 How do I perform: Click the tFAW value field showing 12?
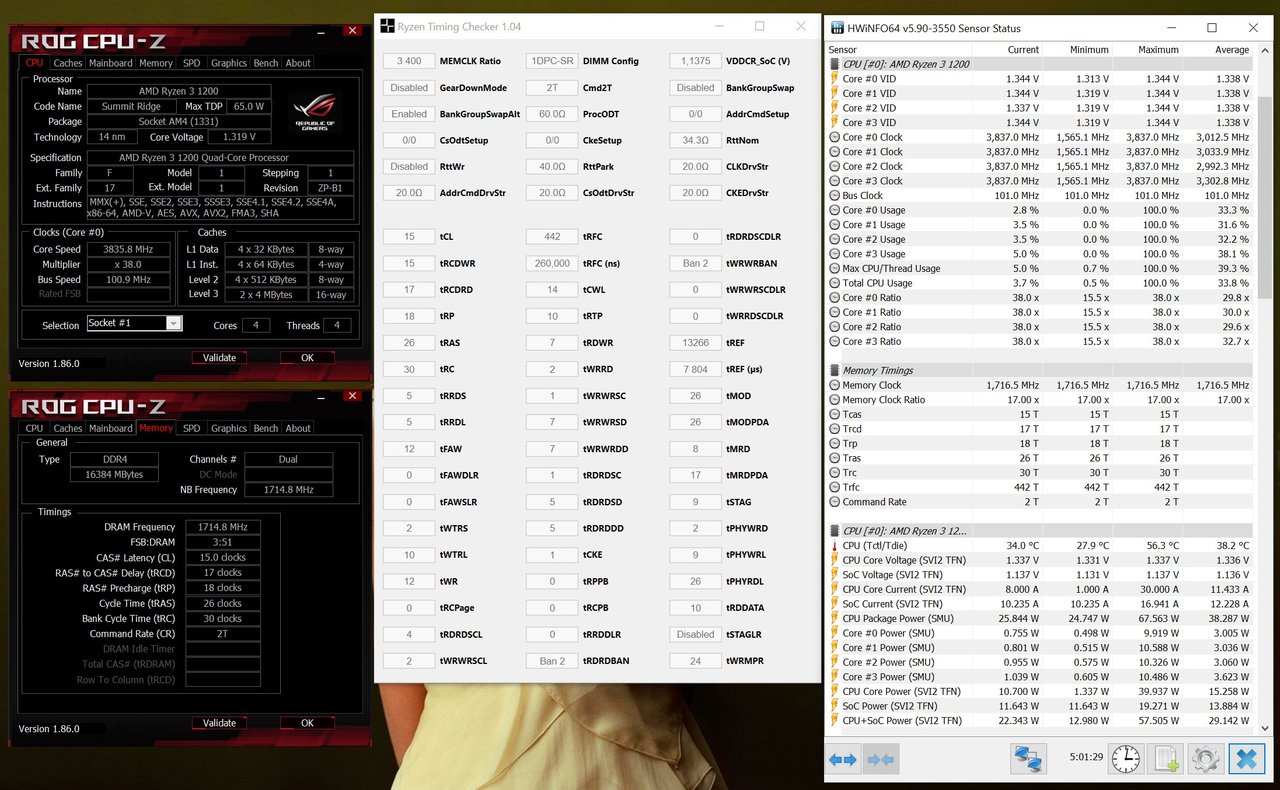pyautogui.click(x=409, y=449)
